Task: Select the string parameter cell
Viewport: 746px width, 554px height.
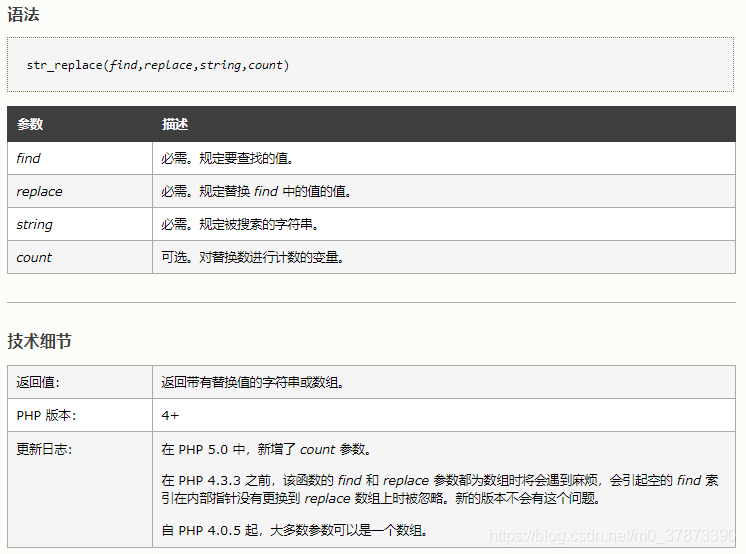Action: tap(80, 224)
